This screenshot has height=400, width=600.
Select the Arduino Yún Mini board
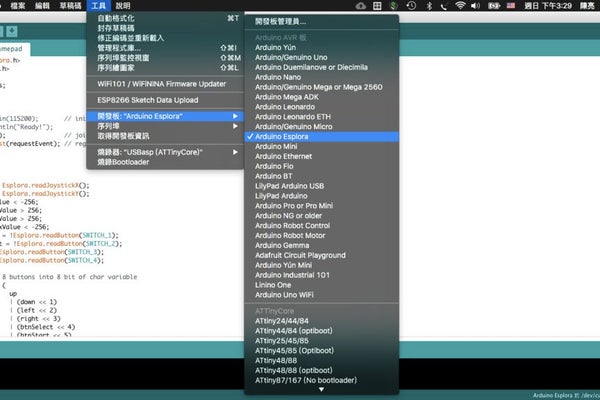[321, 265]
